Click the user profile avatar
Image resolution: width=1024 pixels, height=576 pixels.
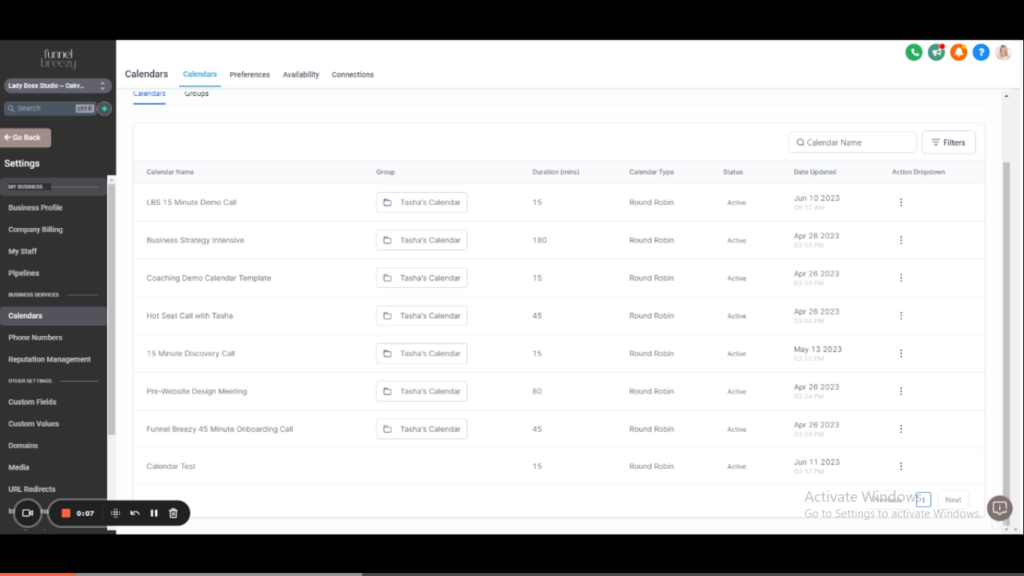(1003, 52)
